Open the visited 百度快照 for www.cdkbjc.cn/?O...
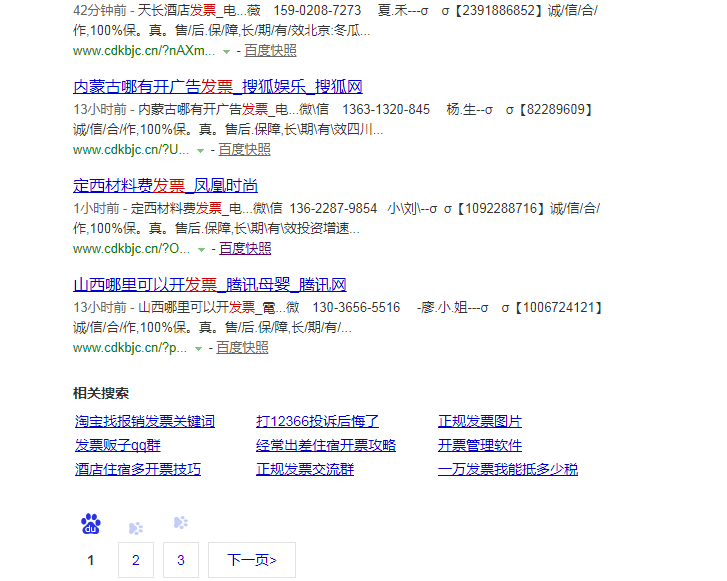 (245, 249)
